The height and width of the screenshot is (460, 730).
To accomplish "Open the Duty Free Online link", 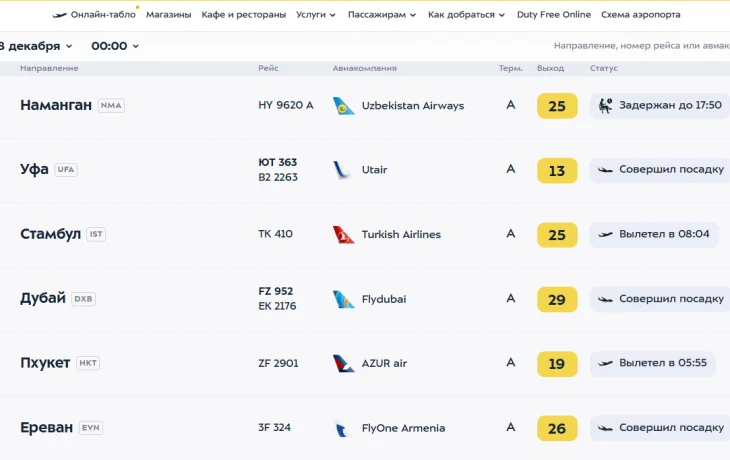I will point(553,15).
